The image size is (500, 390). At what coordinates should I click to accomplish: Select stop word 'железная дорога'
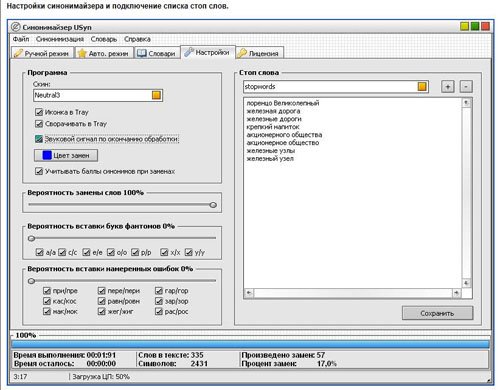[273, 111]
